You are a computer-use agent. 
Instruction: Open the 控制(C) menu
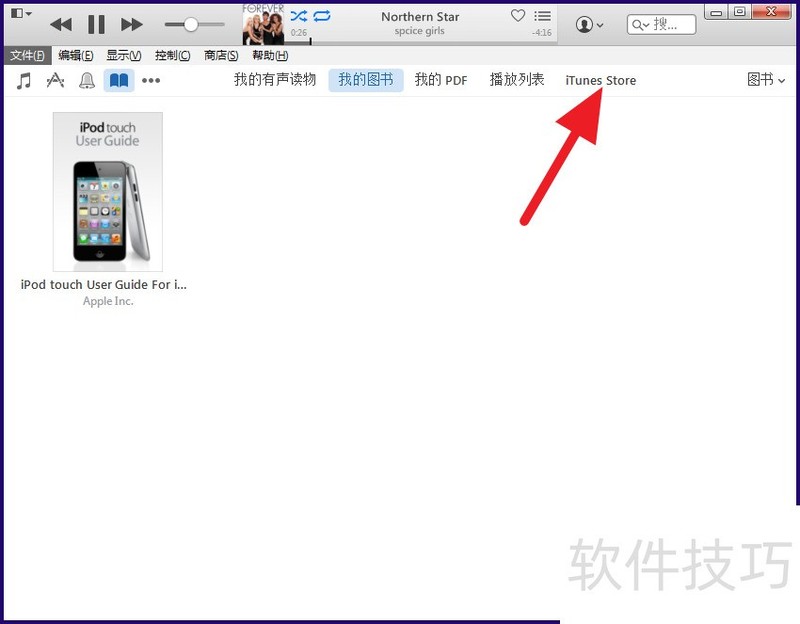pos(172,55)
